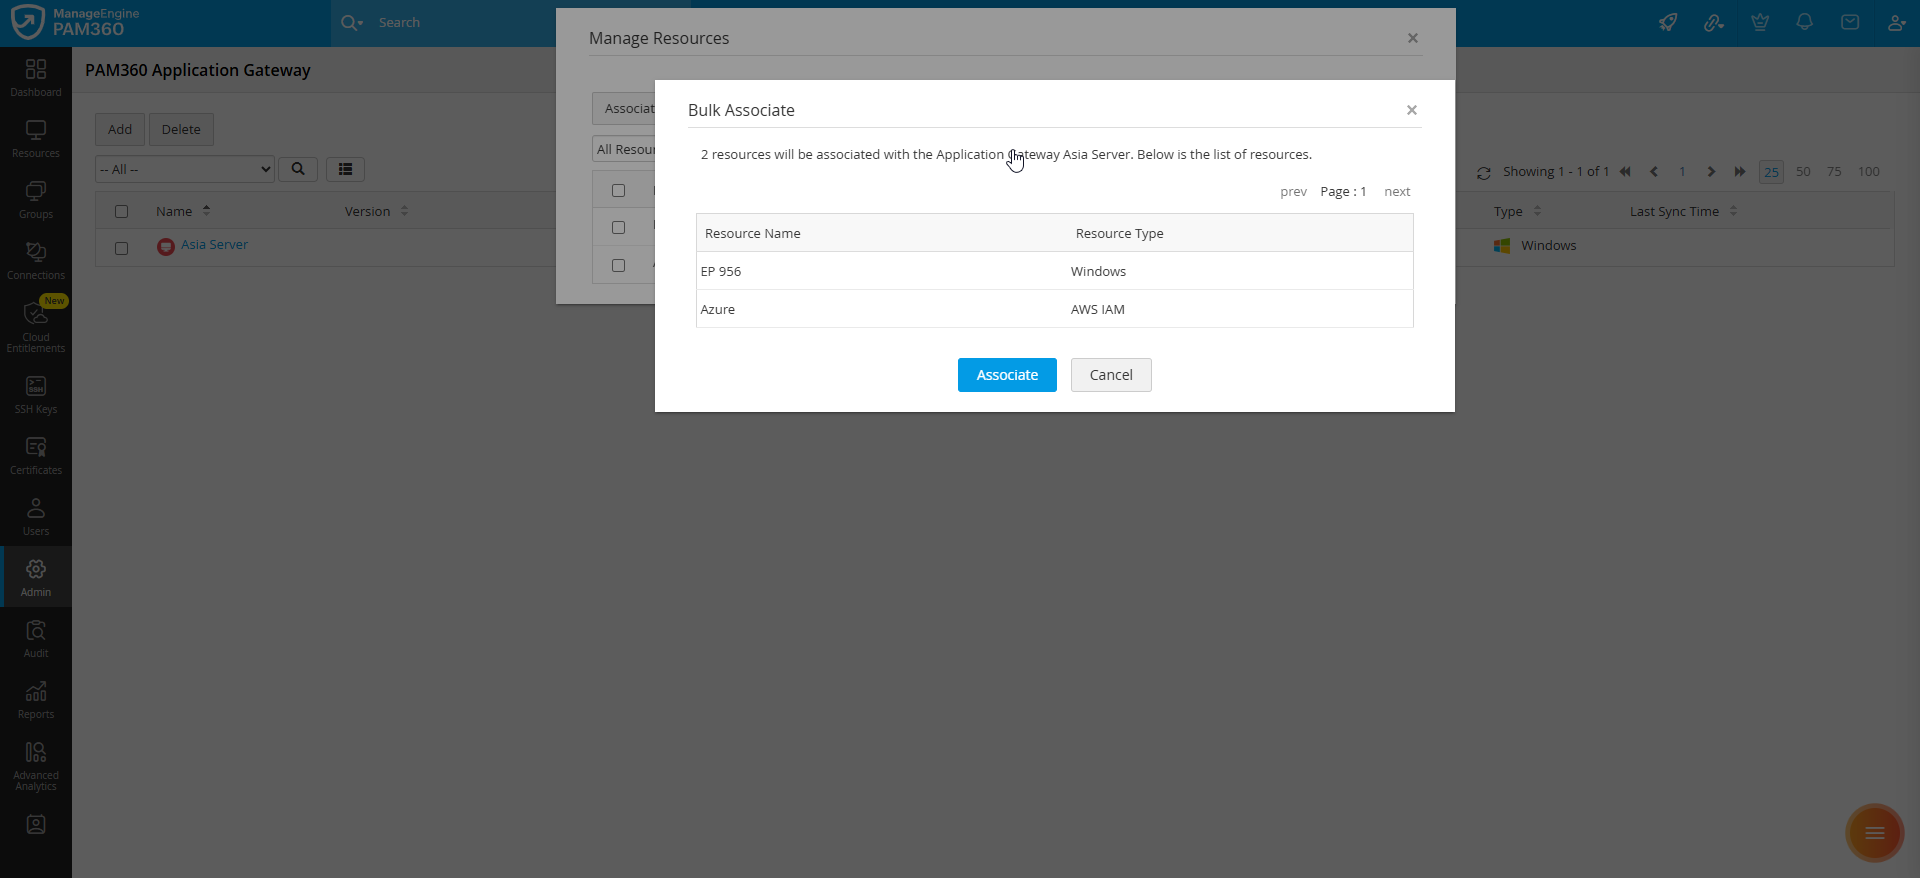Image resolution: width=1920 pixels, height=878 pixels.
Task: Set page size to 50 rows
Action: [1803, 172]
